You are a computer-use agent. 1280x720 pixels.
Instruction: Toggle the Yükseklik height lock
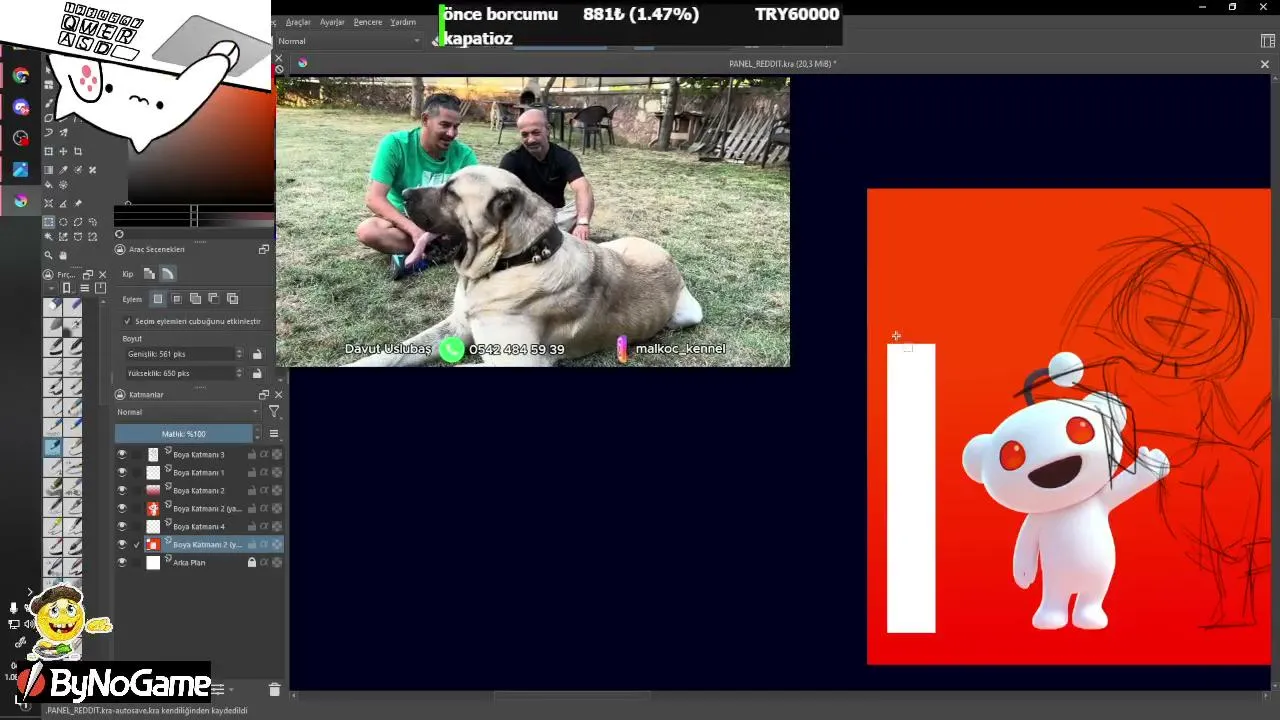tap(257, 373)
